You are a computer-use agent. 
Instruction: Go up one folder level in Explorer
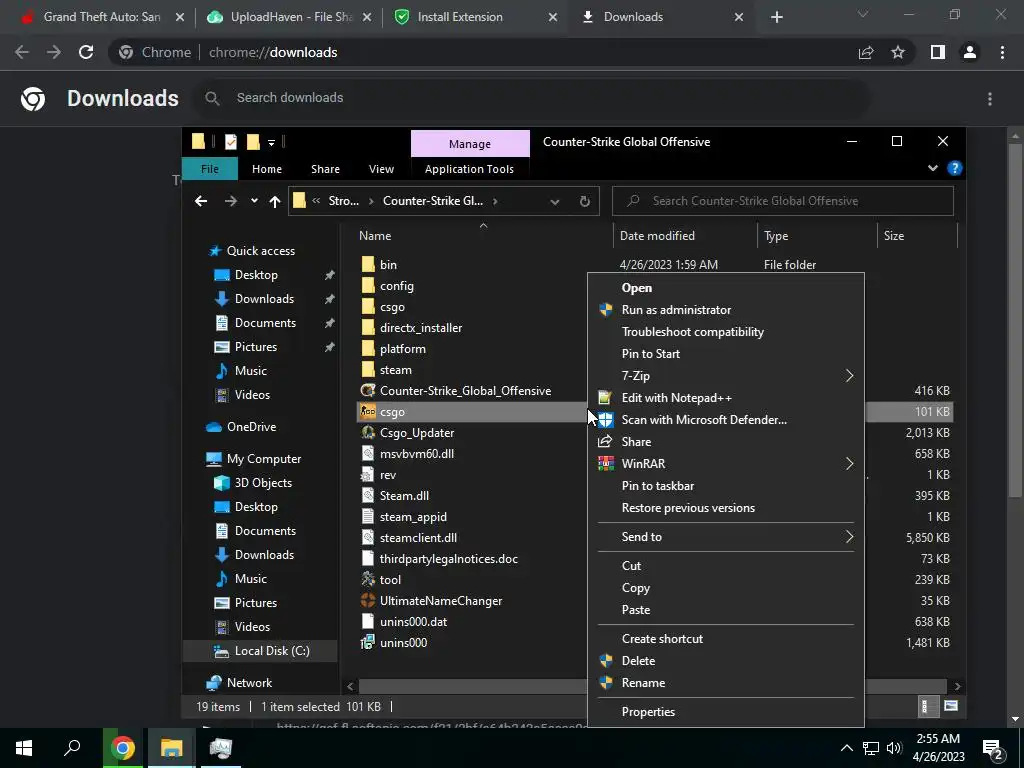tap(275, 201)
